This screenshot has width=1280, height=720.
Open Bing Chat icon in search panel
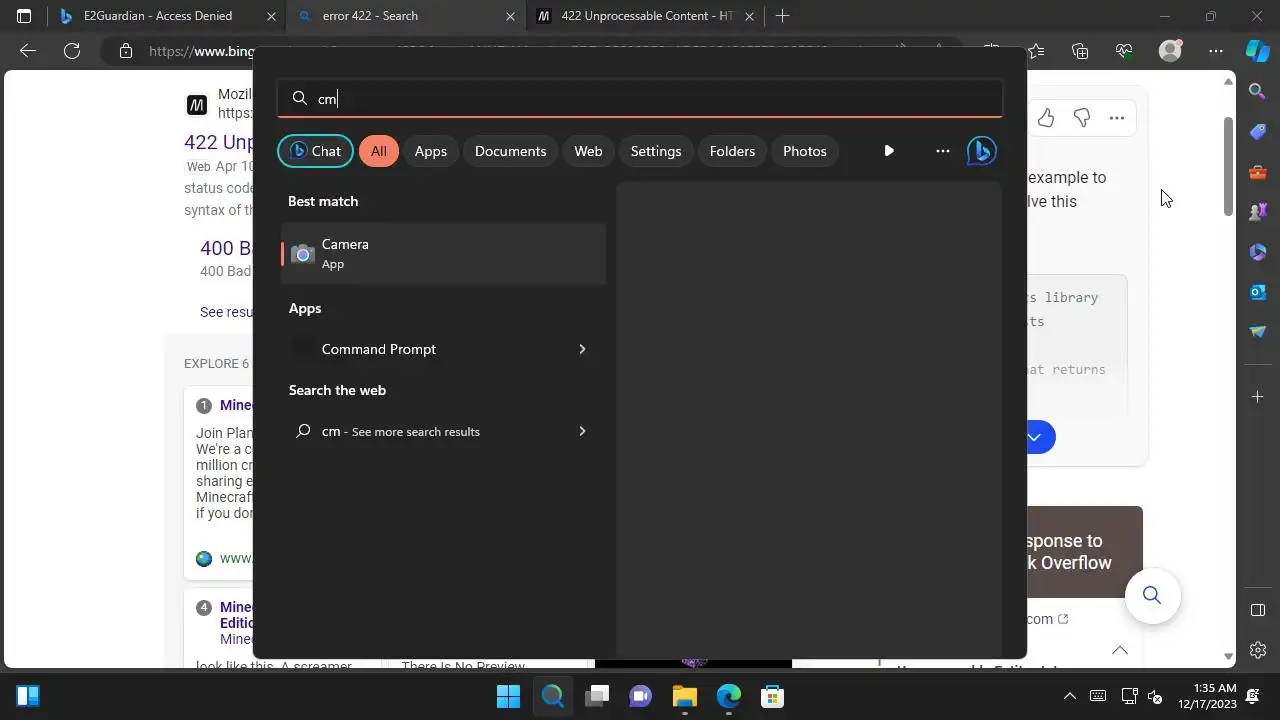981,151
